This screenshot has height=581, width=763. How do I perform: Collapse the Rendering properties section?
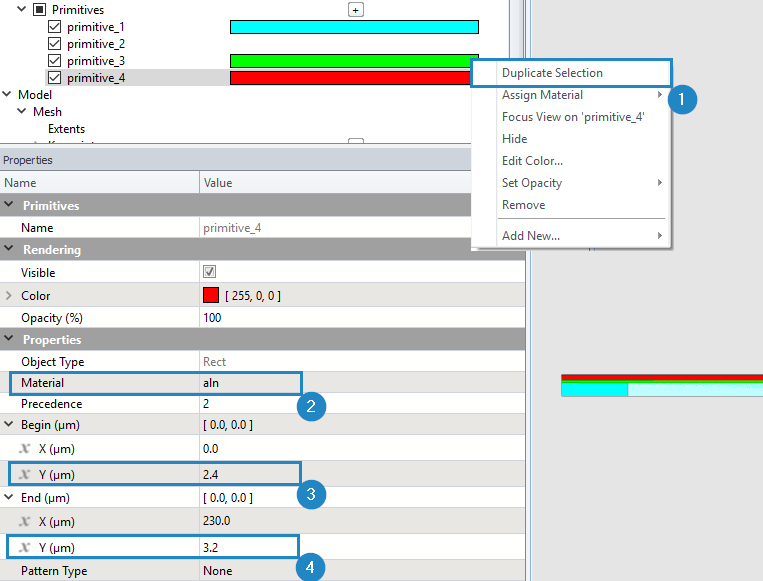pos(9,249)
